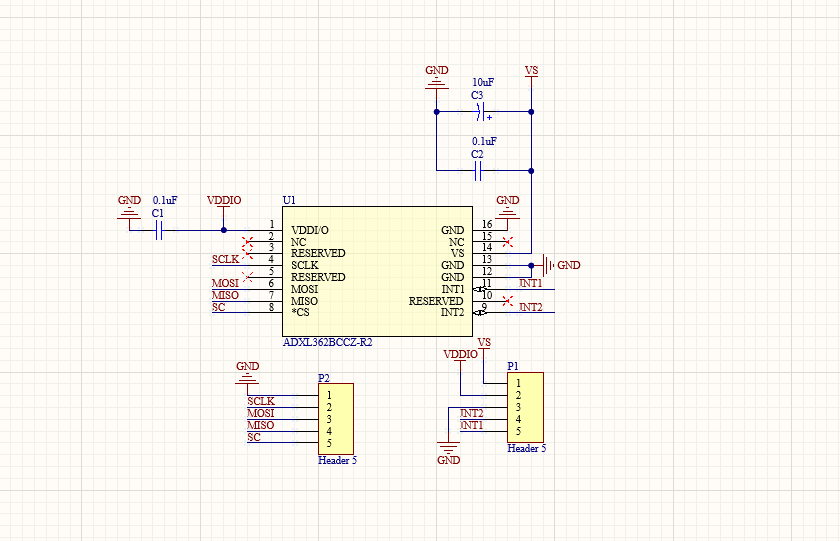The image size is (840, 541).
Task: Click the no-connect X on pin 15
Action: 508,242
